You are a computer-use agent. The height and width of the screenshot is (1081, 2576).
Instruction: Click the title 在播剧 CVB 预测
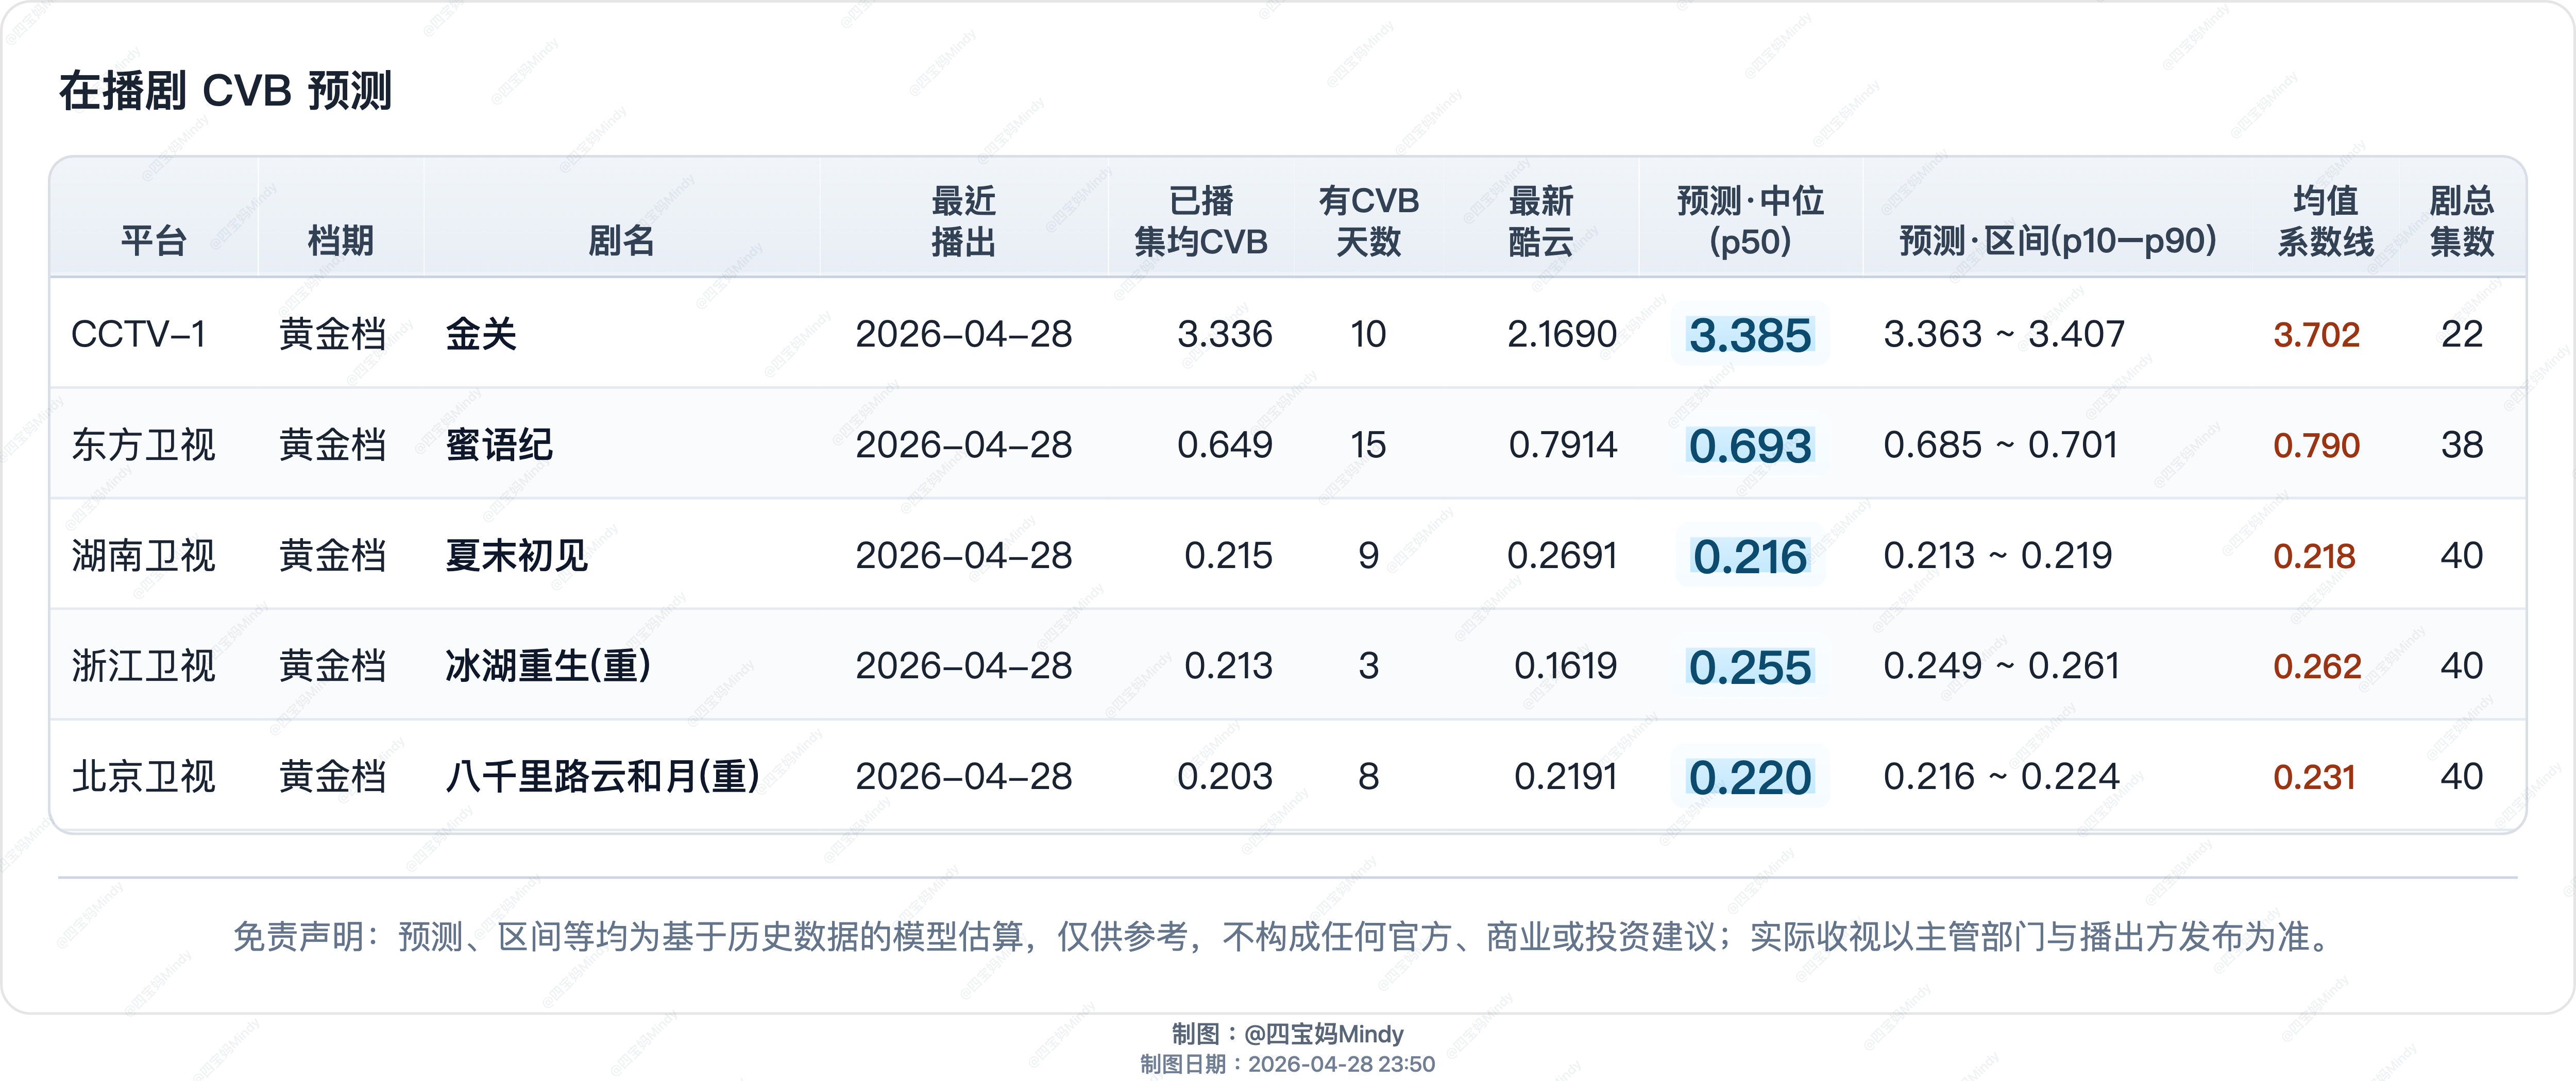[225, 91]
